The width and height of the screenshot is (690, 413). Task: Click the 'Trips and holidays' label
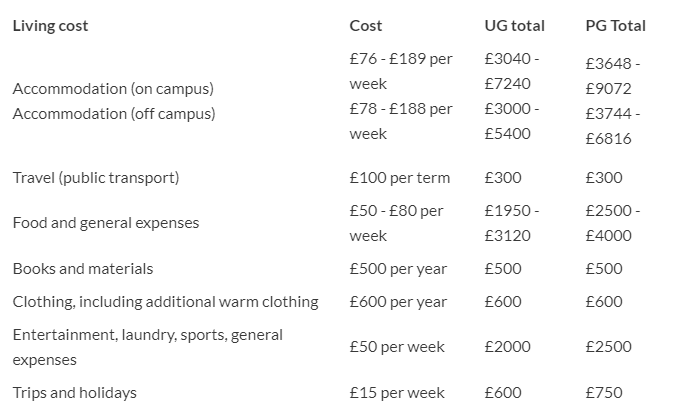tap(74, 393)
